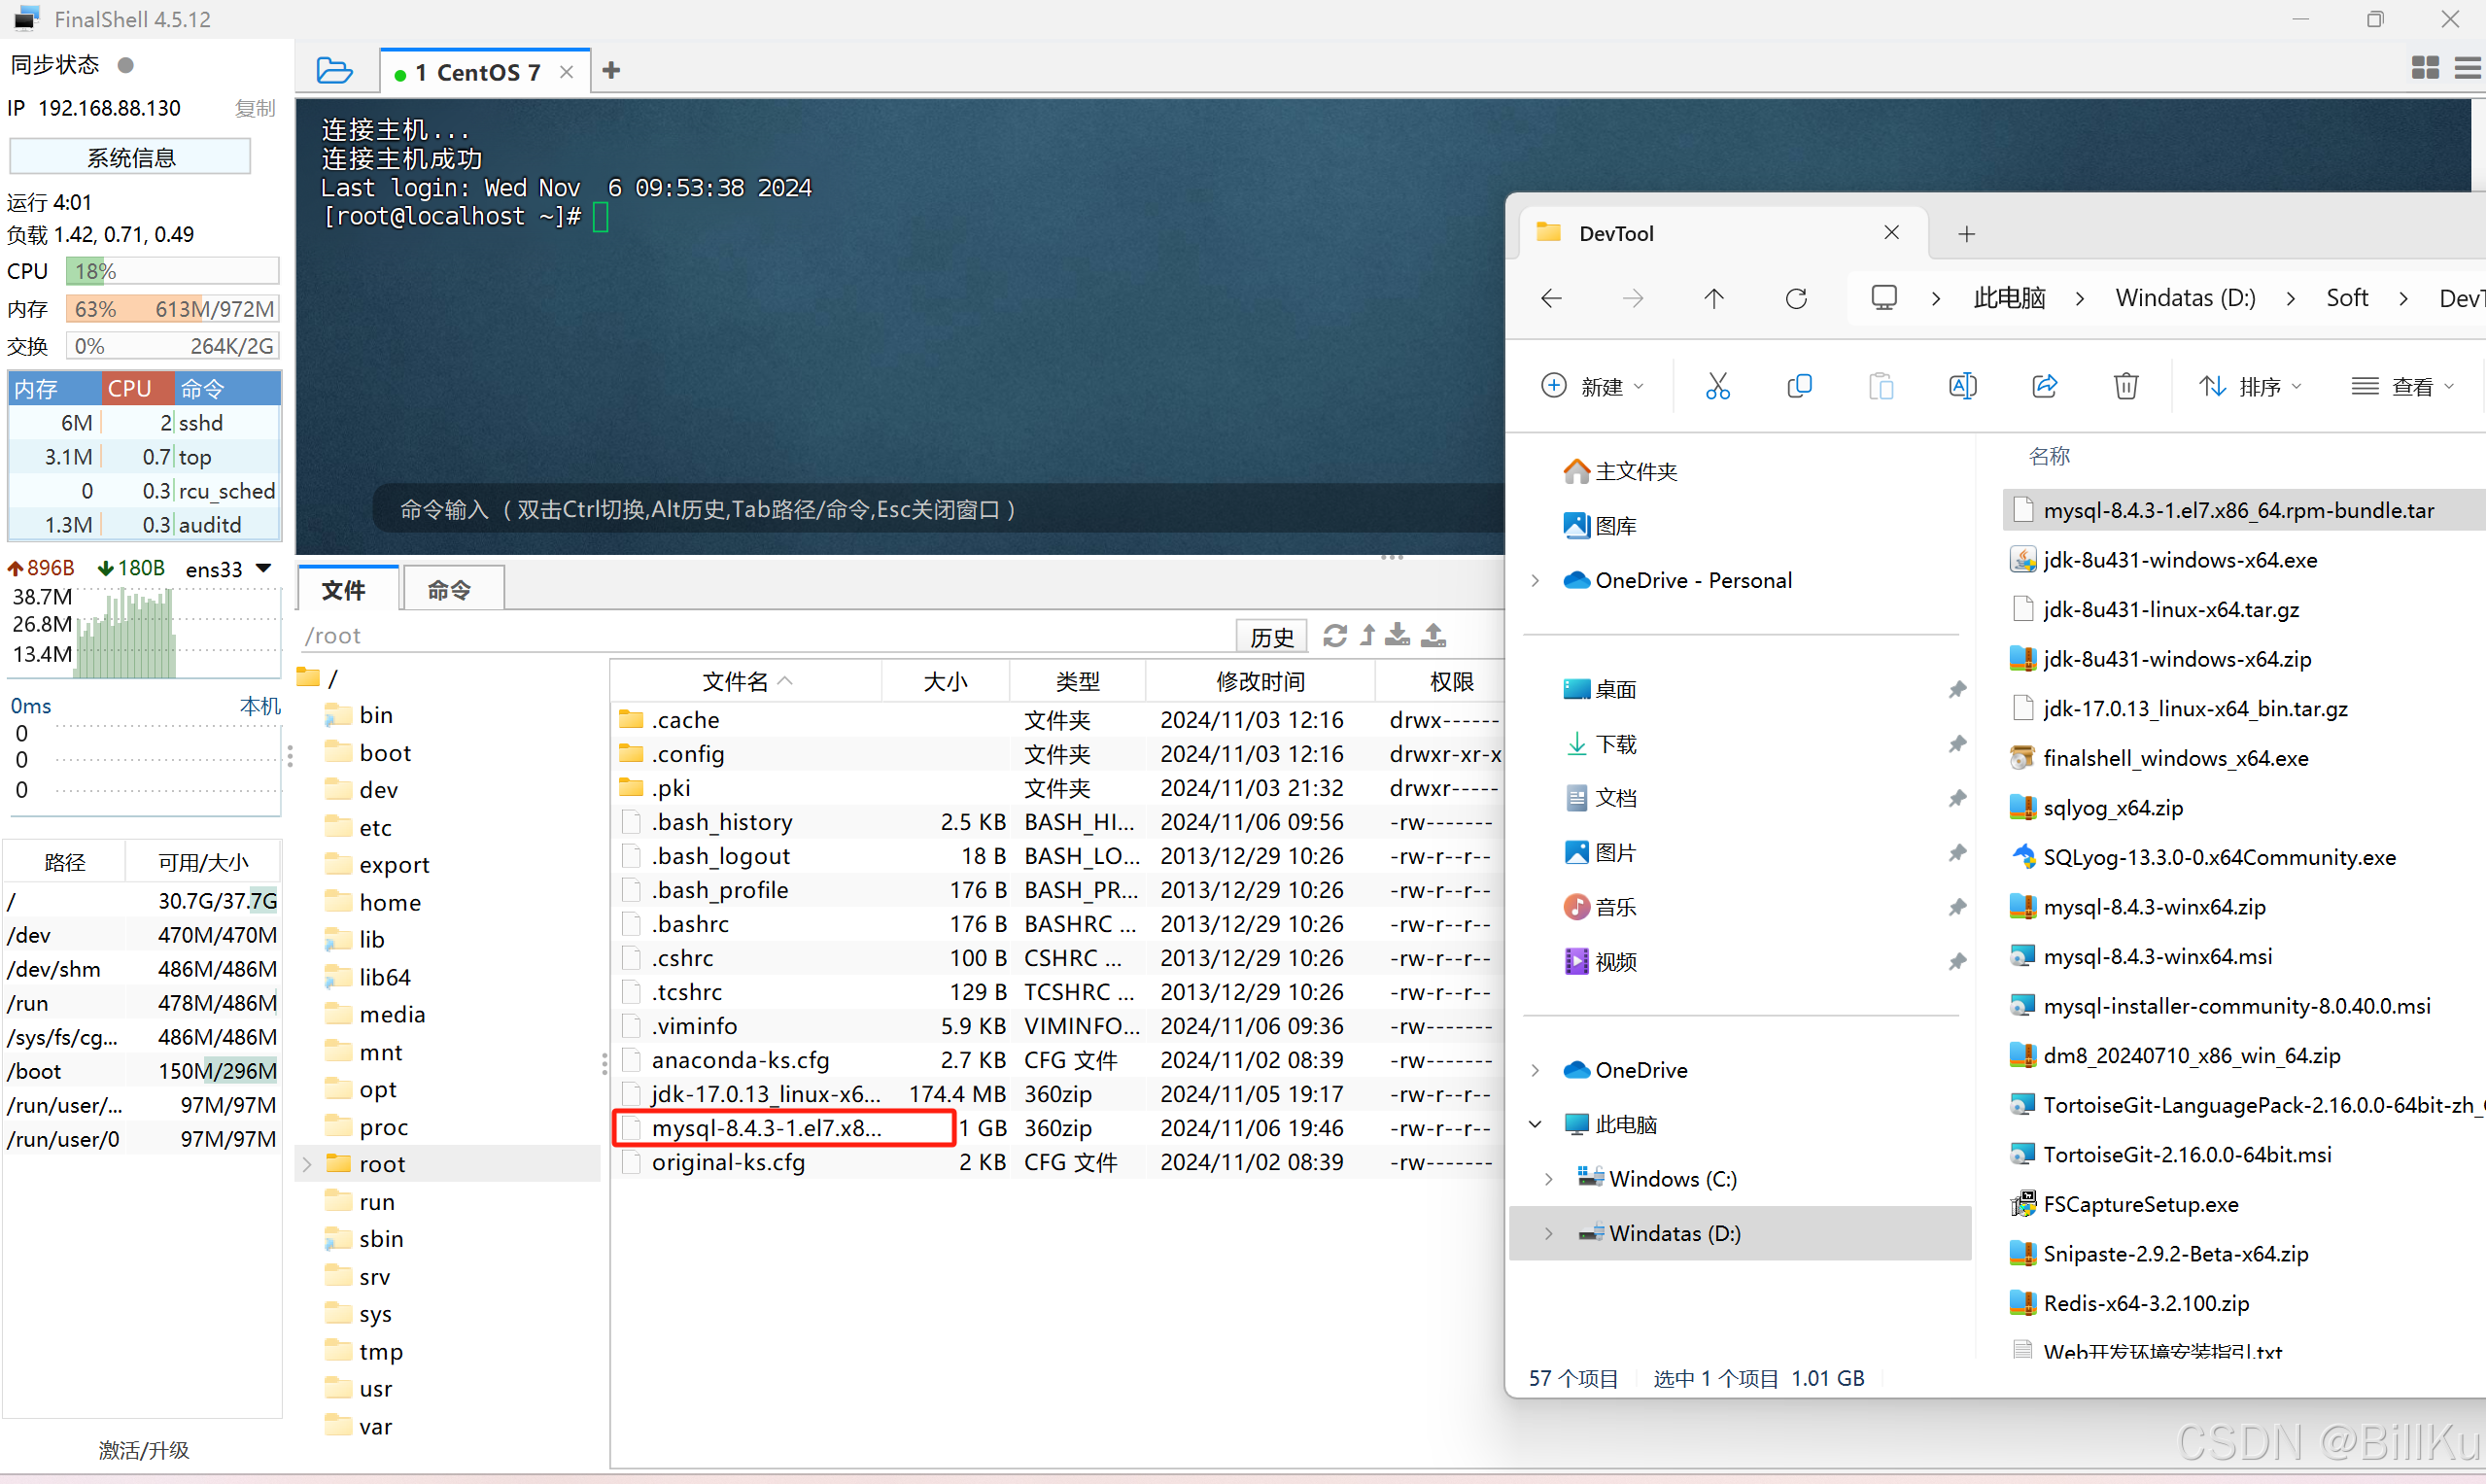Click the download file icon in FinalShell

[x=1398, y=635]
